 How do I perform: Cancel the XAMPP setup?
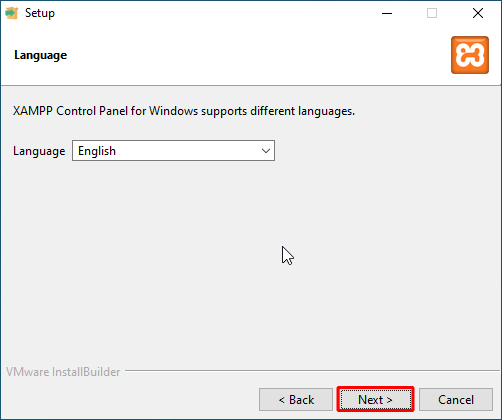tap(456, 399)
